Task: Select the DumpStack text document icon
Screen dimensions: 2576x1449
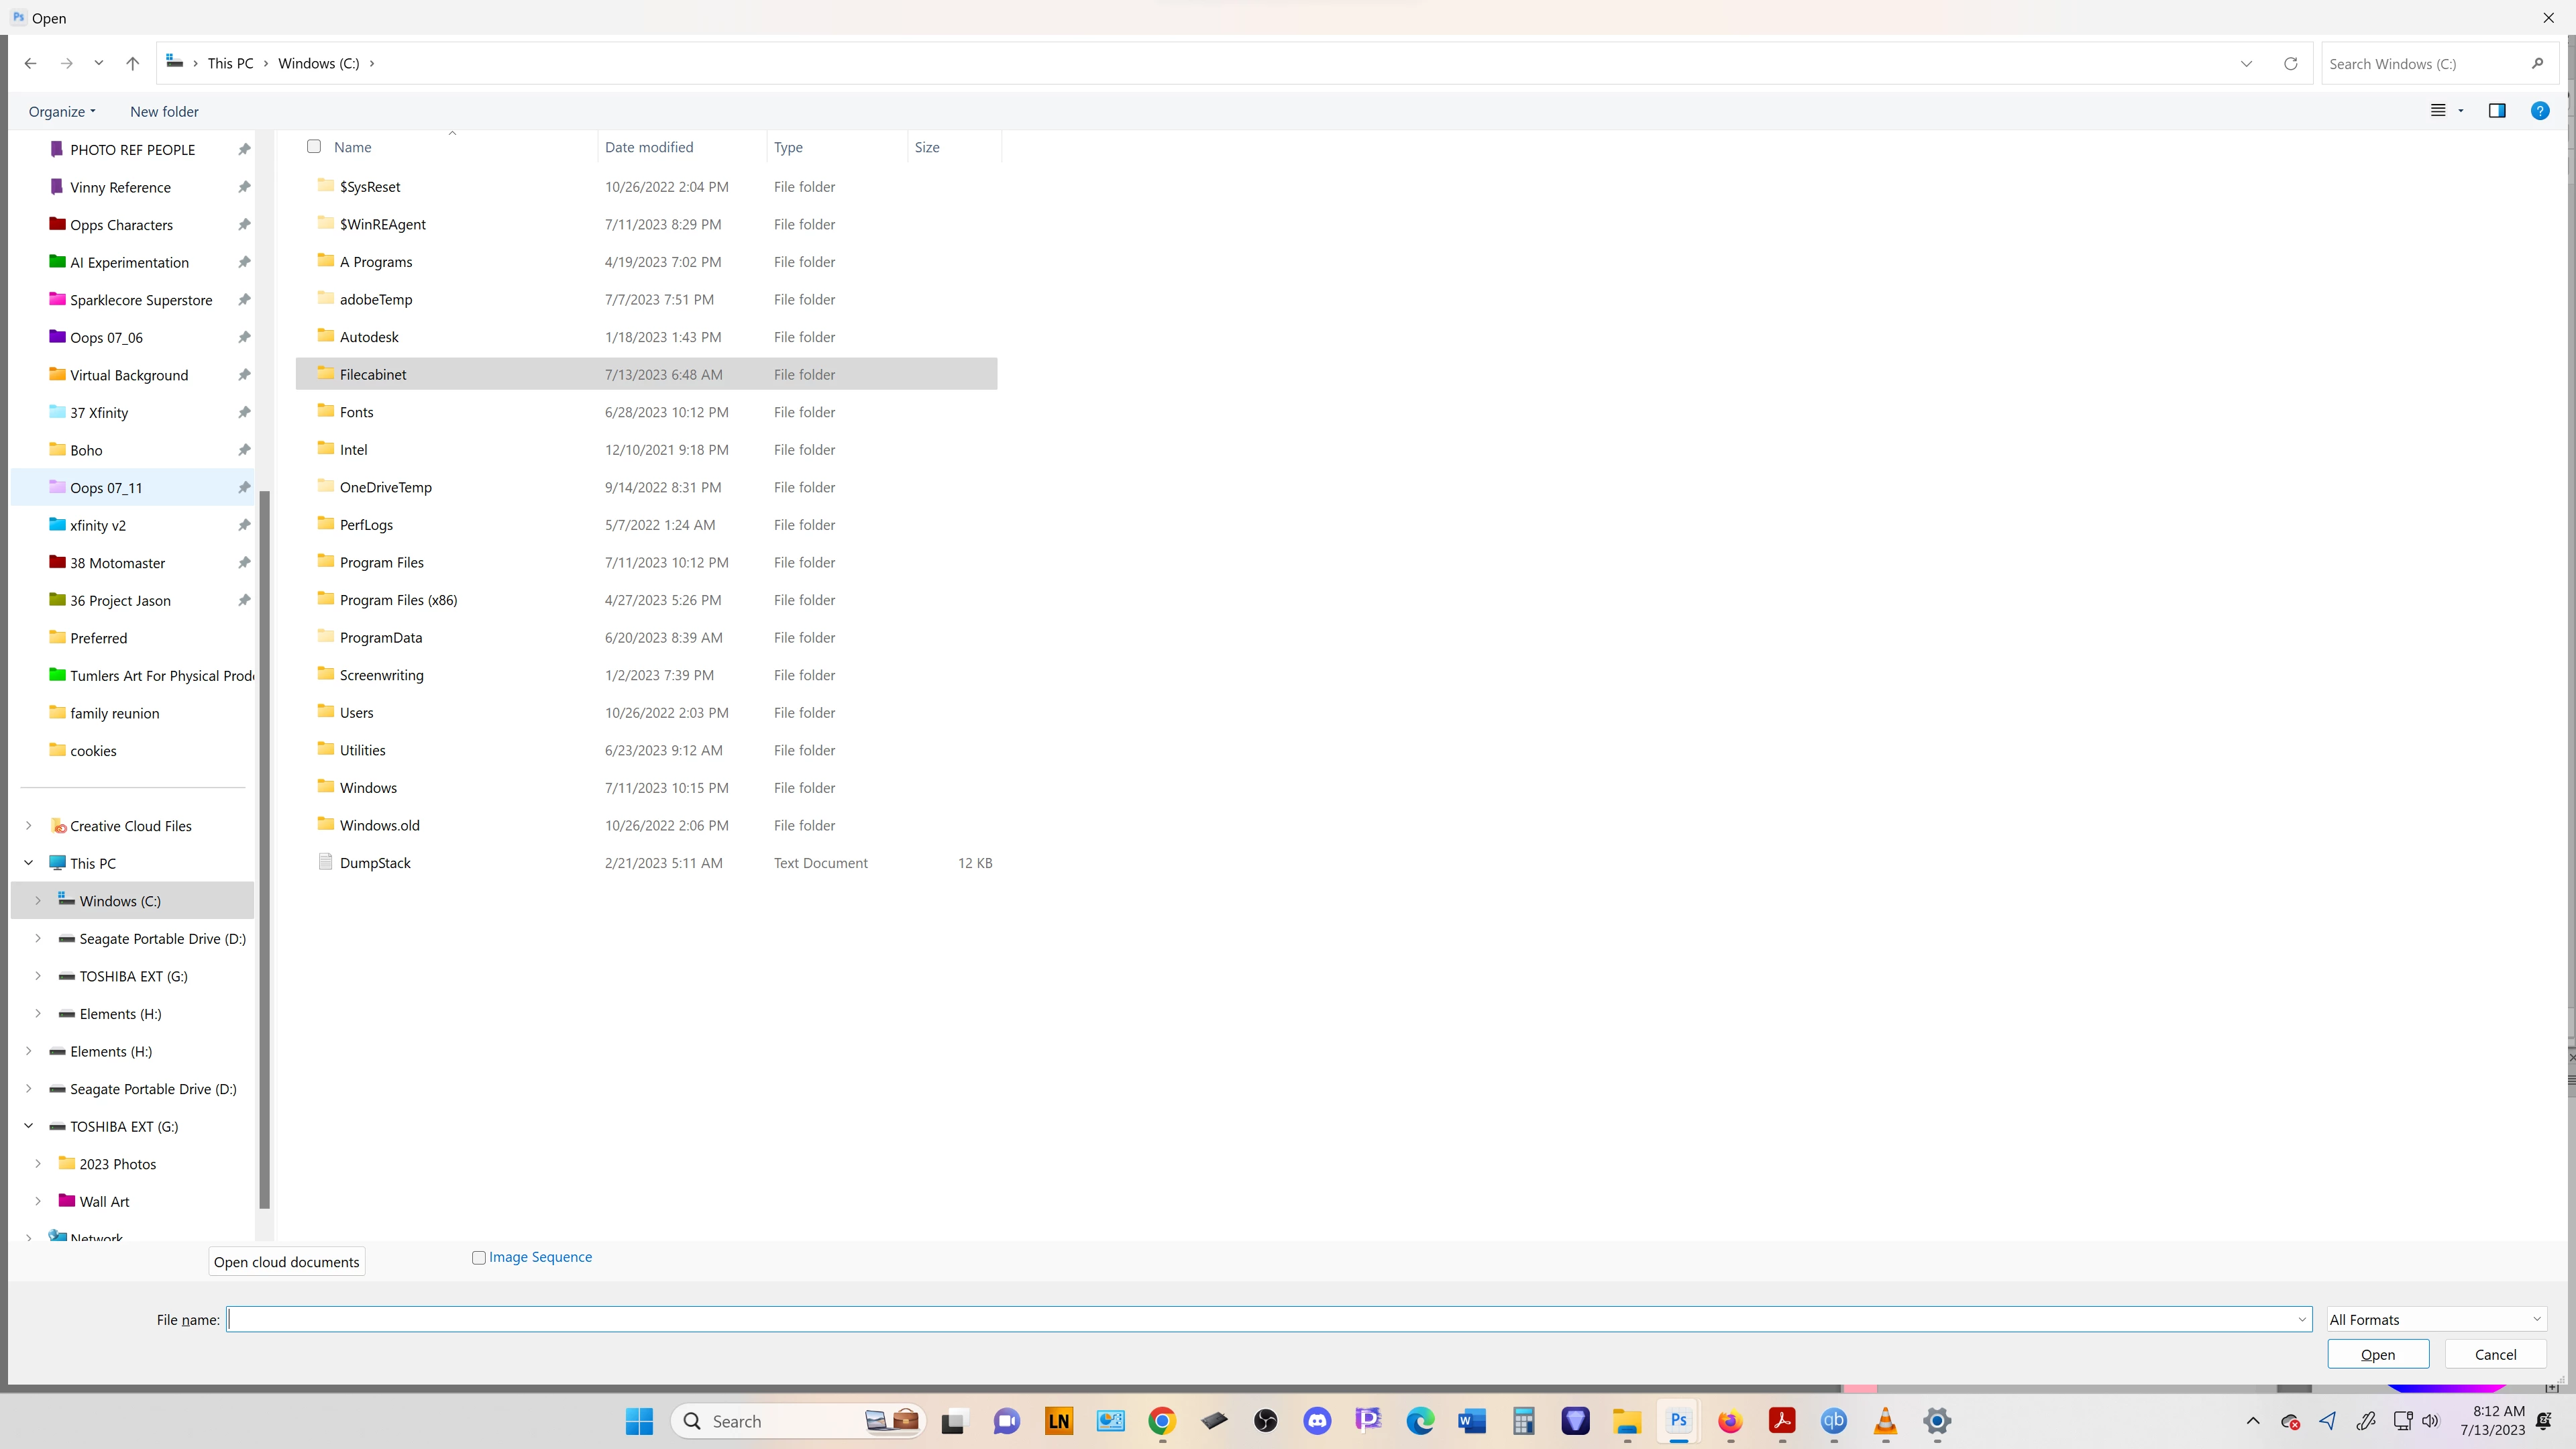Action: coord(325,862)
